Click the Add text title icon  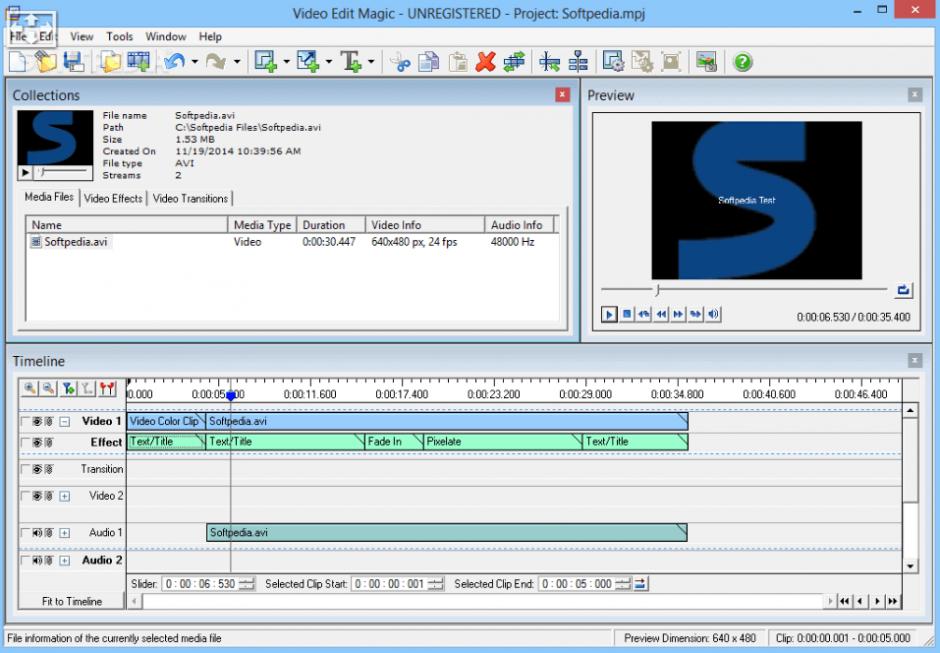(351, 62)
